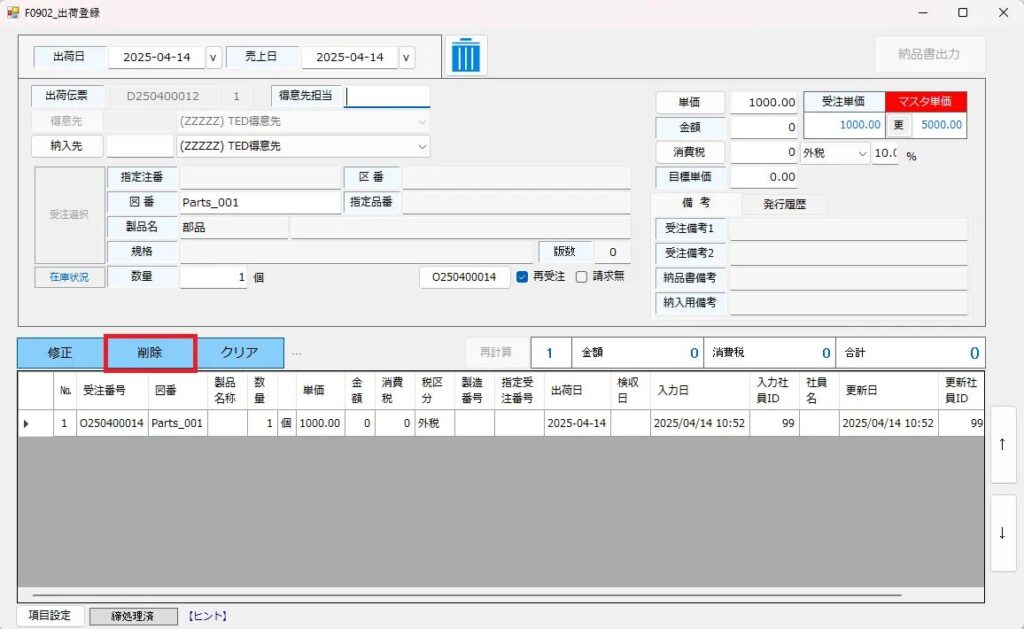Click the 金額 amount input field

pyautogui.click(x=763, y=127)
